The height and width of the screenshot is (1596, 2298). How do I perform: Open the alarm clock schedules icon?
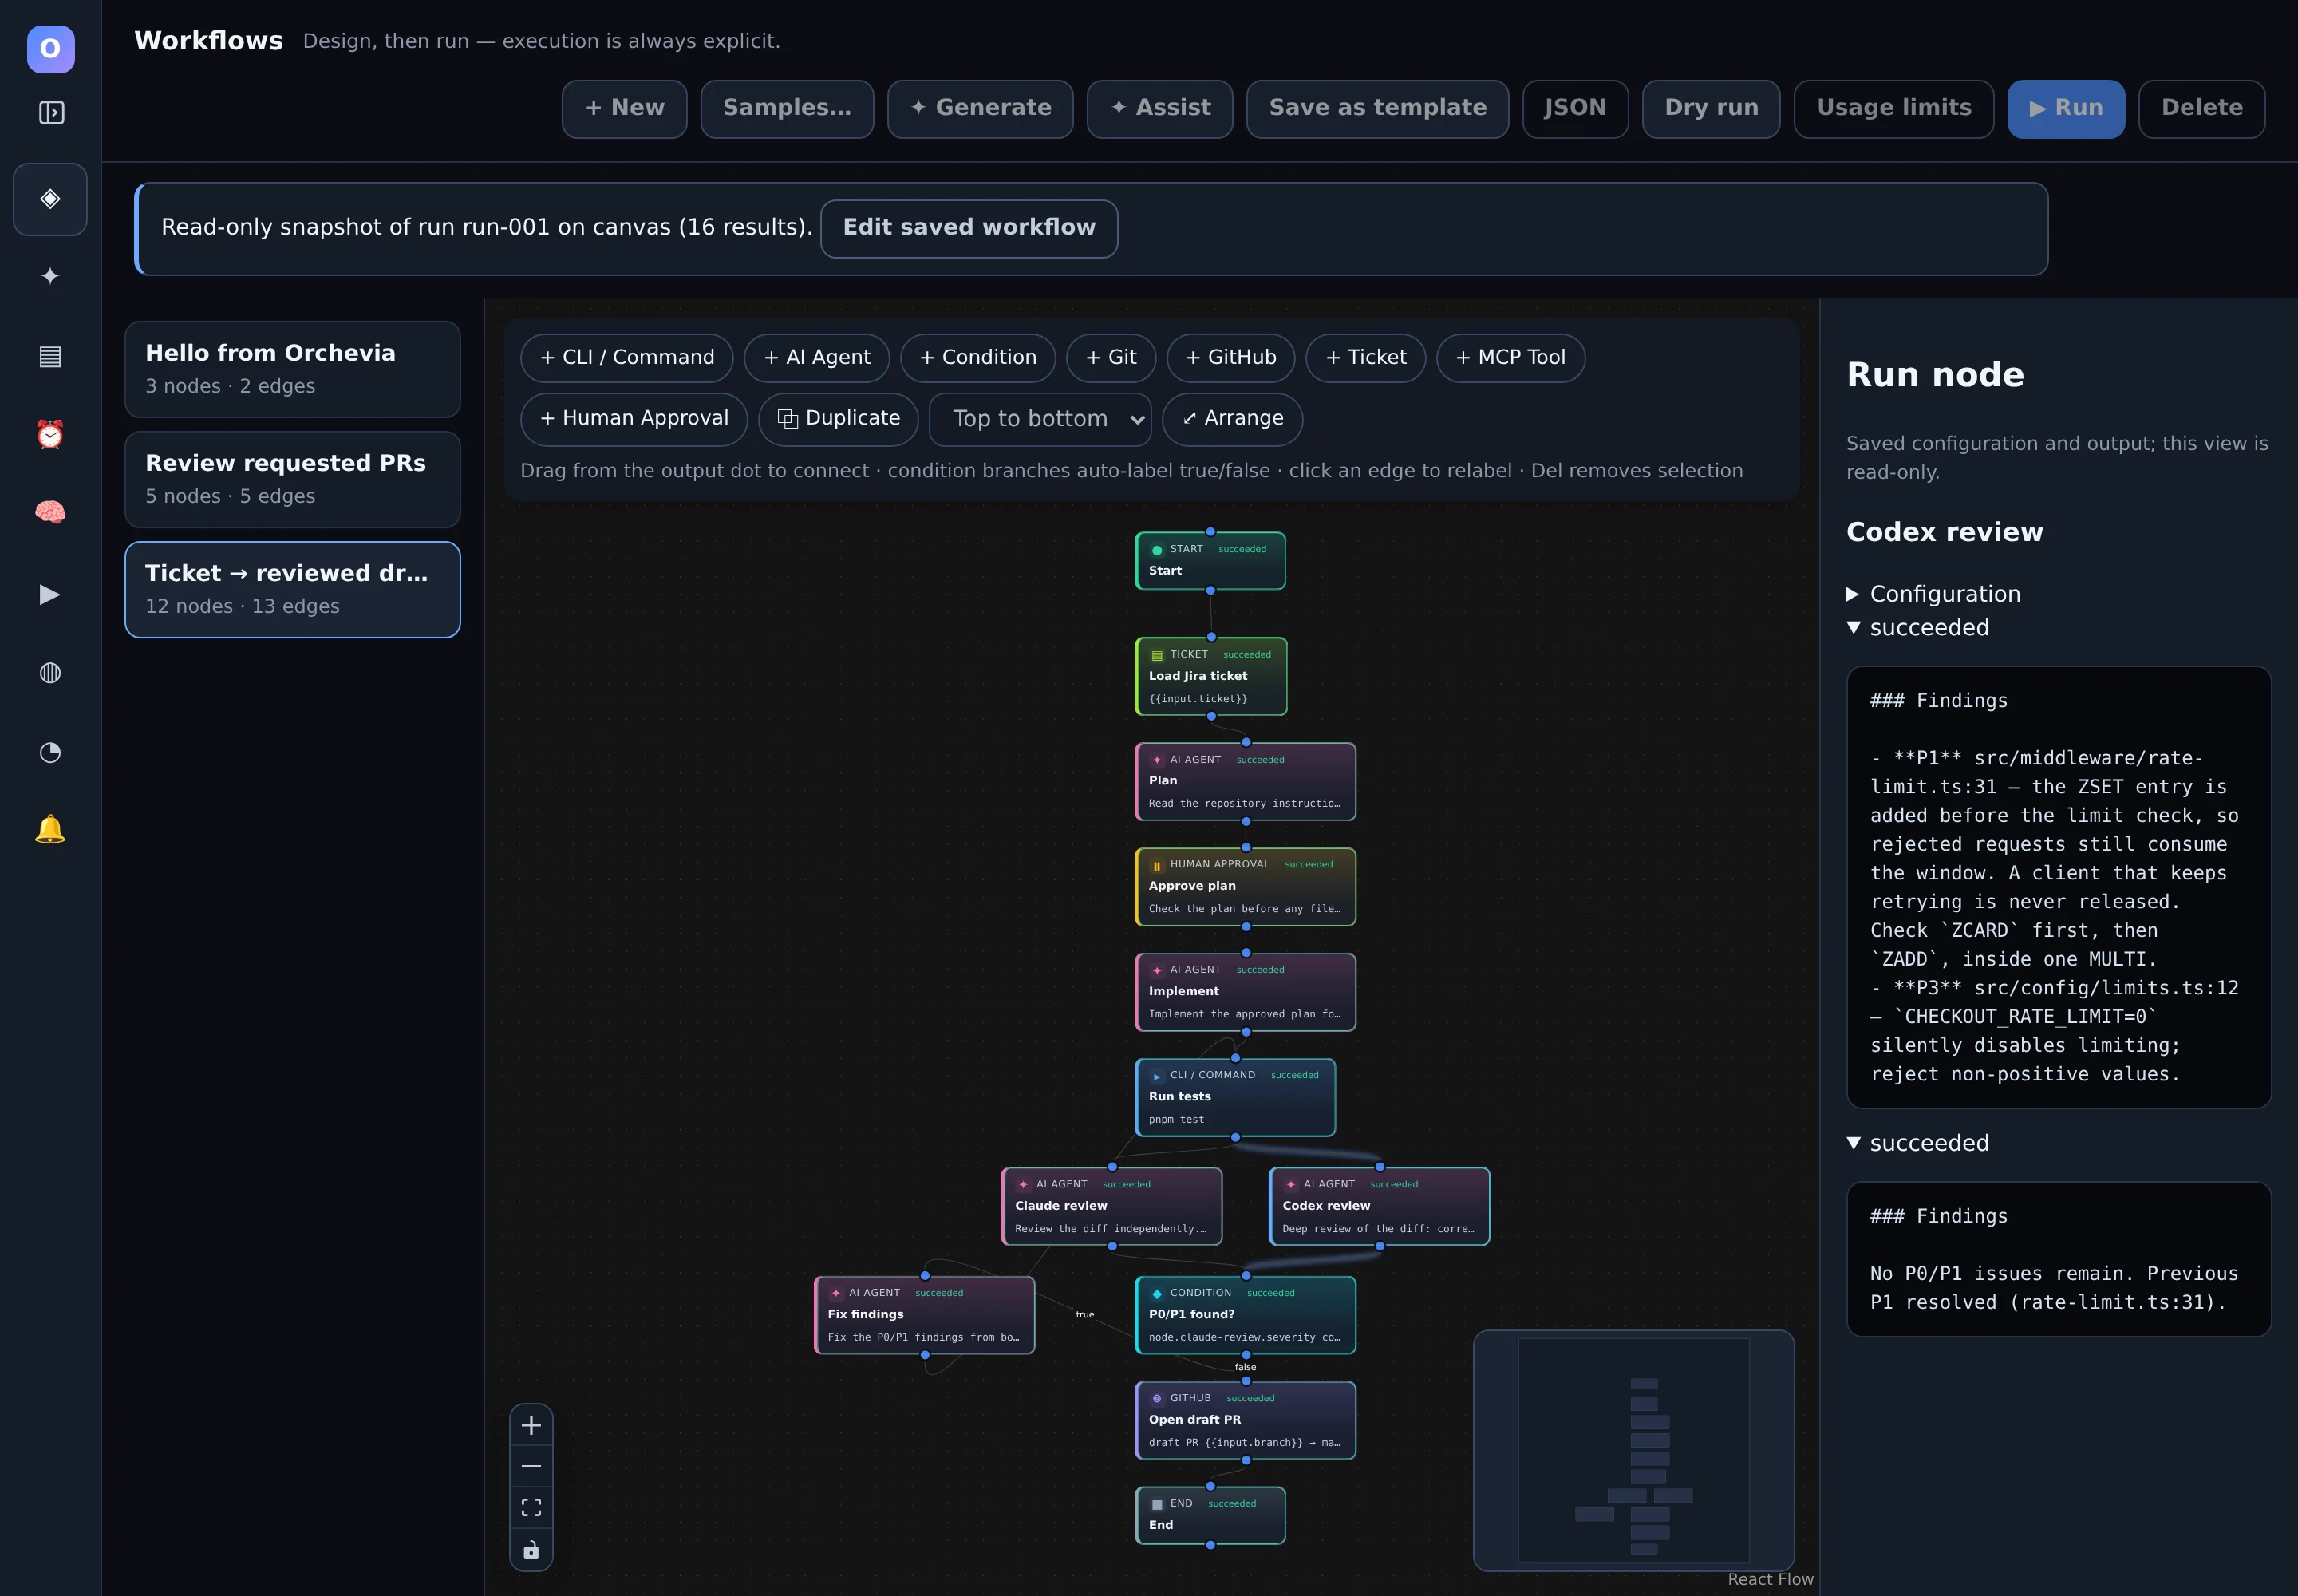pos(50,434)
